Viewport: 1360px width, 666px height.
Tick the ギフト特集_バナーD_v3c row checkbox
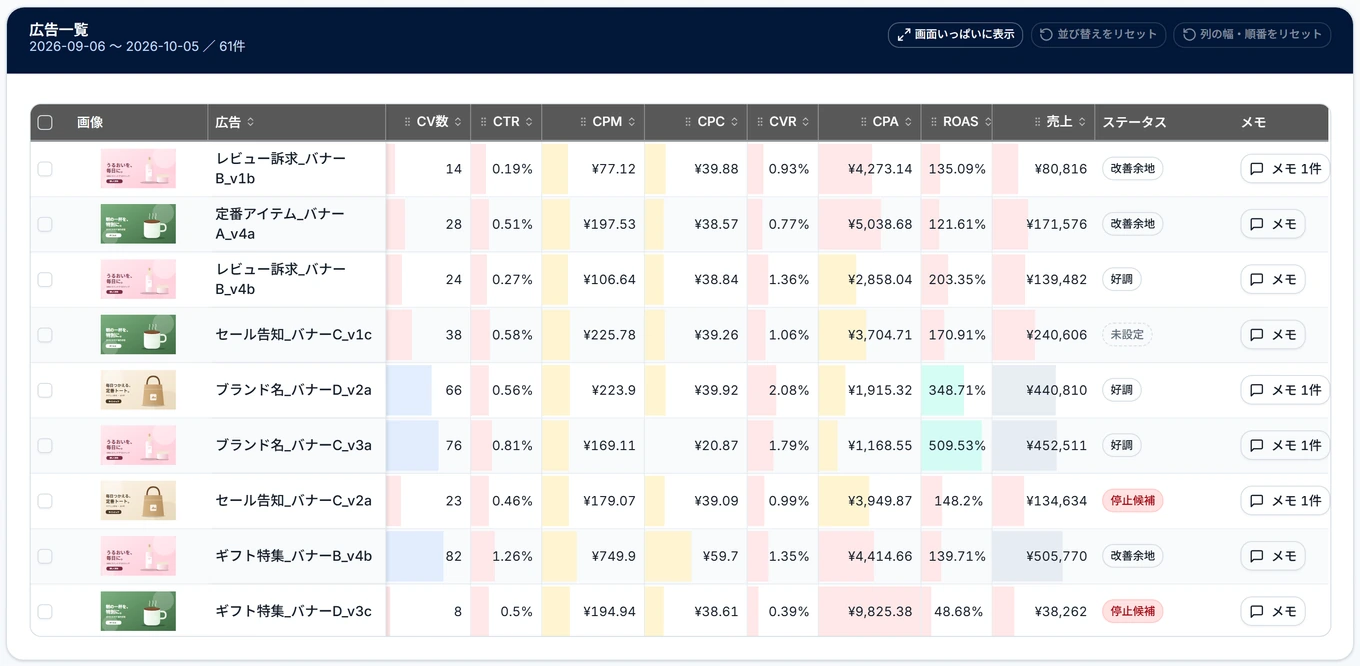(x=45, y=611)
